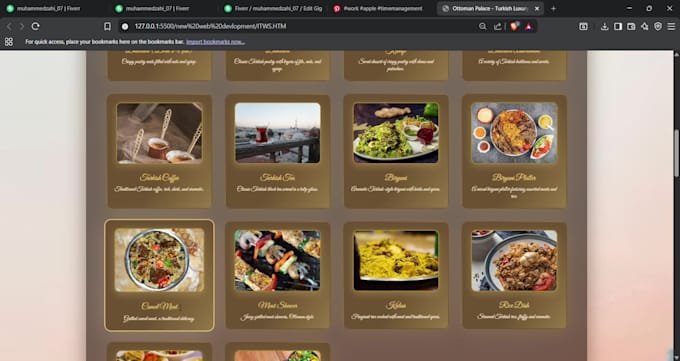The height and width of the screenshot is (361, 680).
Task: Click the scrollbar up arrow
Action: click(x=676, y=54)
